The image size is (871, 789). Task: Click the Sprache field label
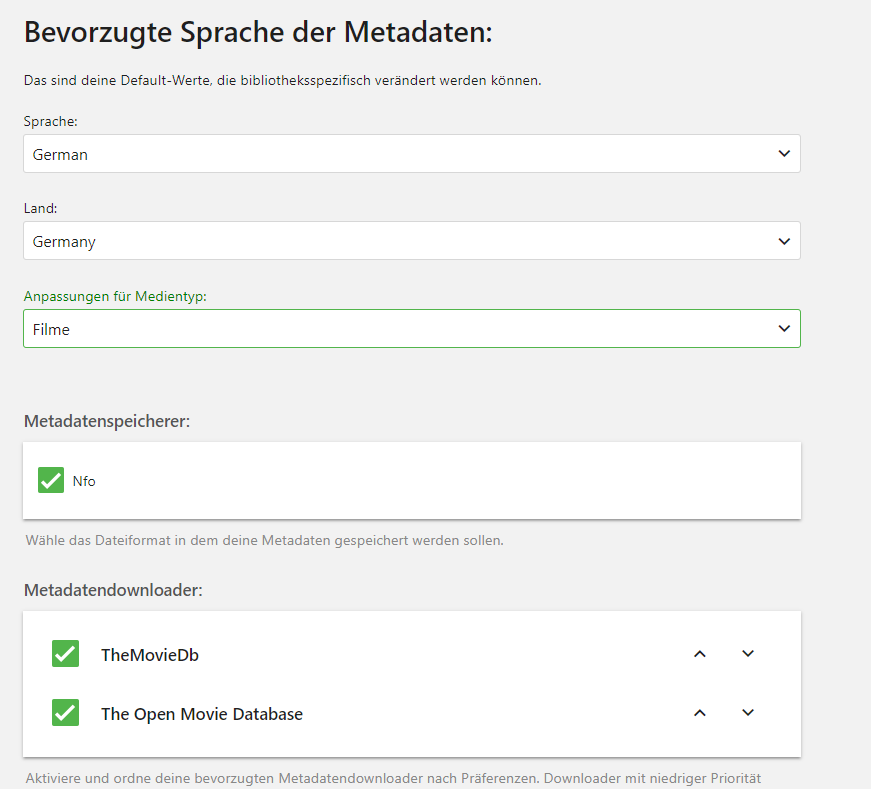point(51,121)
